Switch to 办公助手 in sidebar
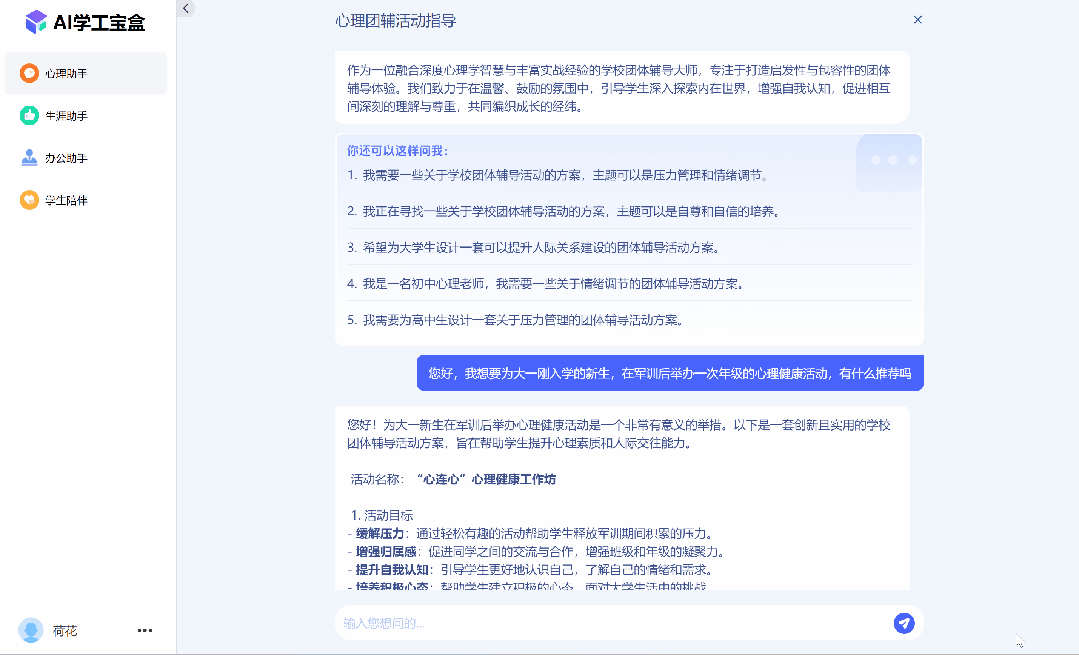The height and width of the screenshot is (655, 1079). (66, 158)
